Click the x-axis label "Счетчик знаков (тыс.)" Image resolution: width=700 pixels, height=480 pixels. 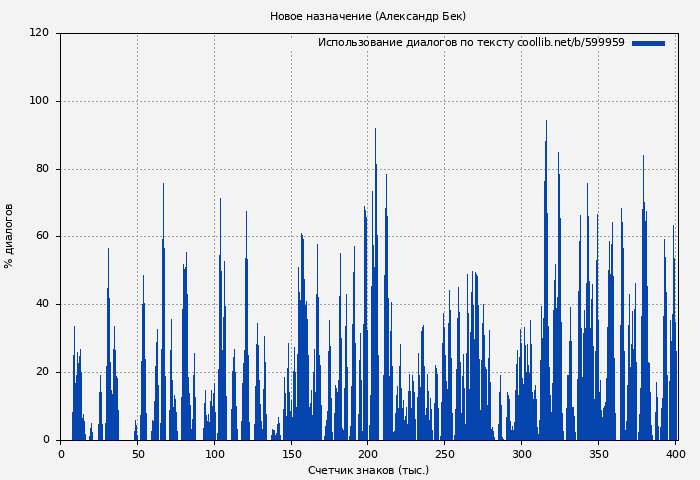tap(368, 470)
